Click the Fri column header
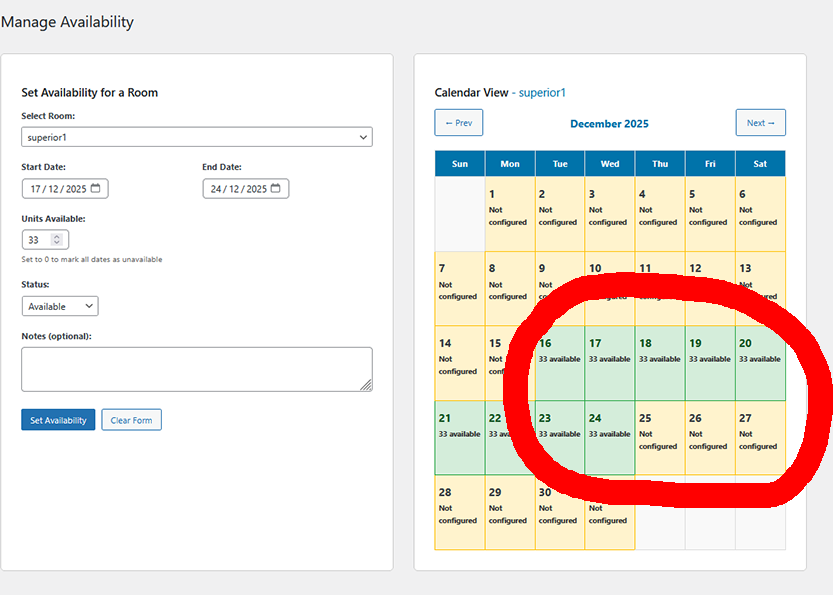Viewport: 833px width, 595px height. (x=710, y=164)
